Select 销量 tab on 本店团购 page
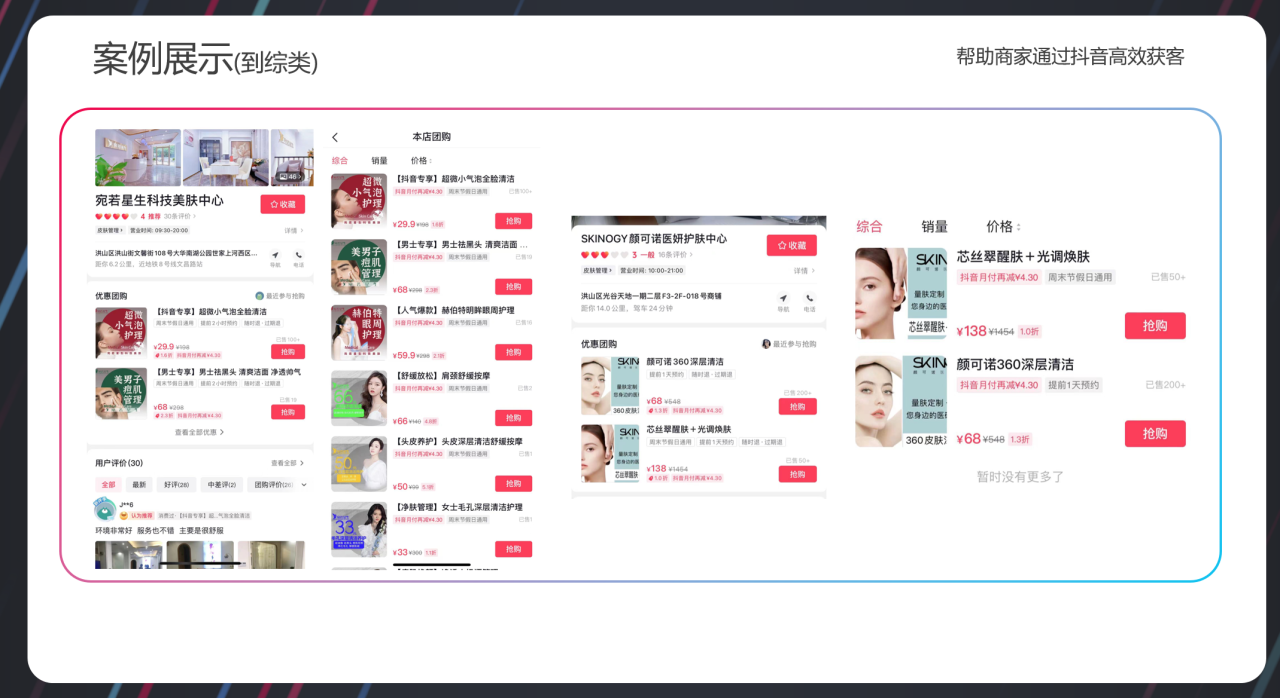The width and height of the screenshot is (1280, 698). point(379,160)
